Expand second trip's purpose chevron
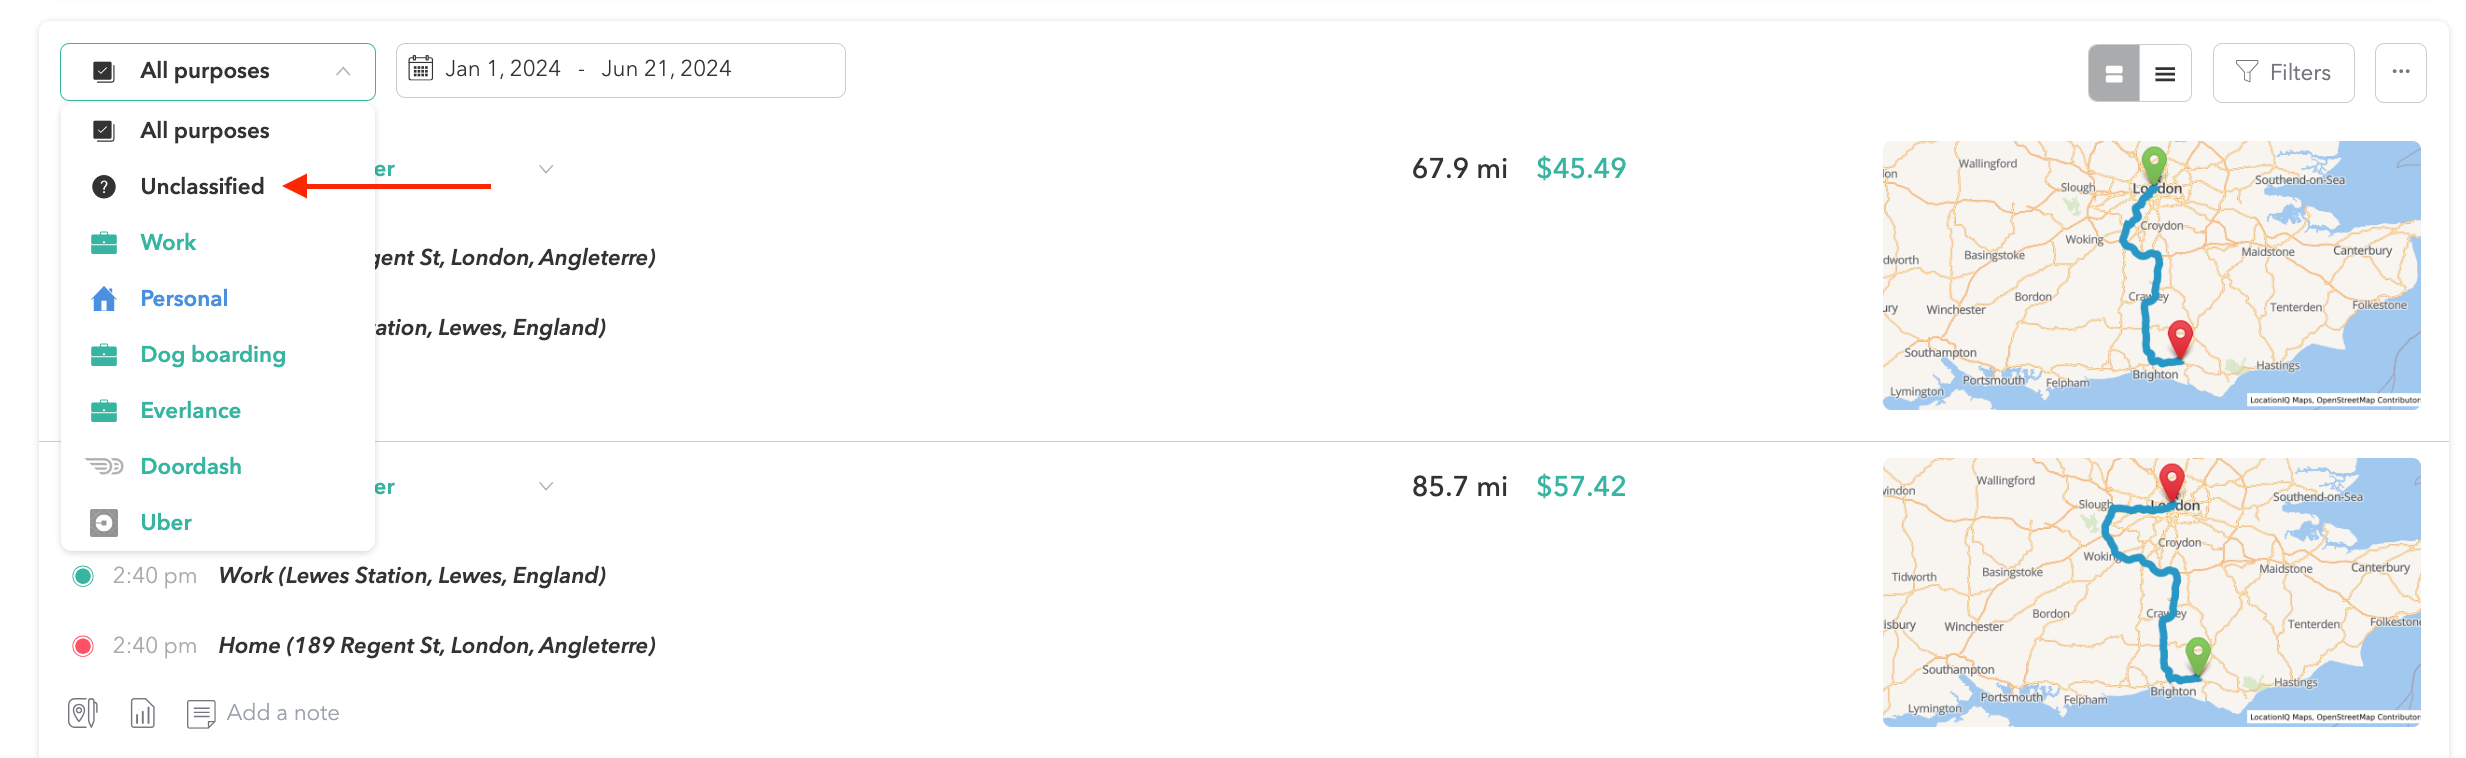The height and width of the screenshot is (758, 2466). click(x=546, y=486)
